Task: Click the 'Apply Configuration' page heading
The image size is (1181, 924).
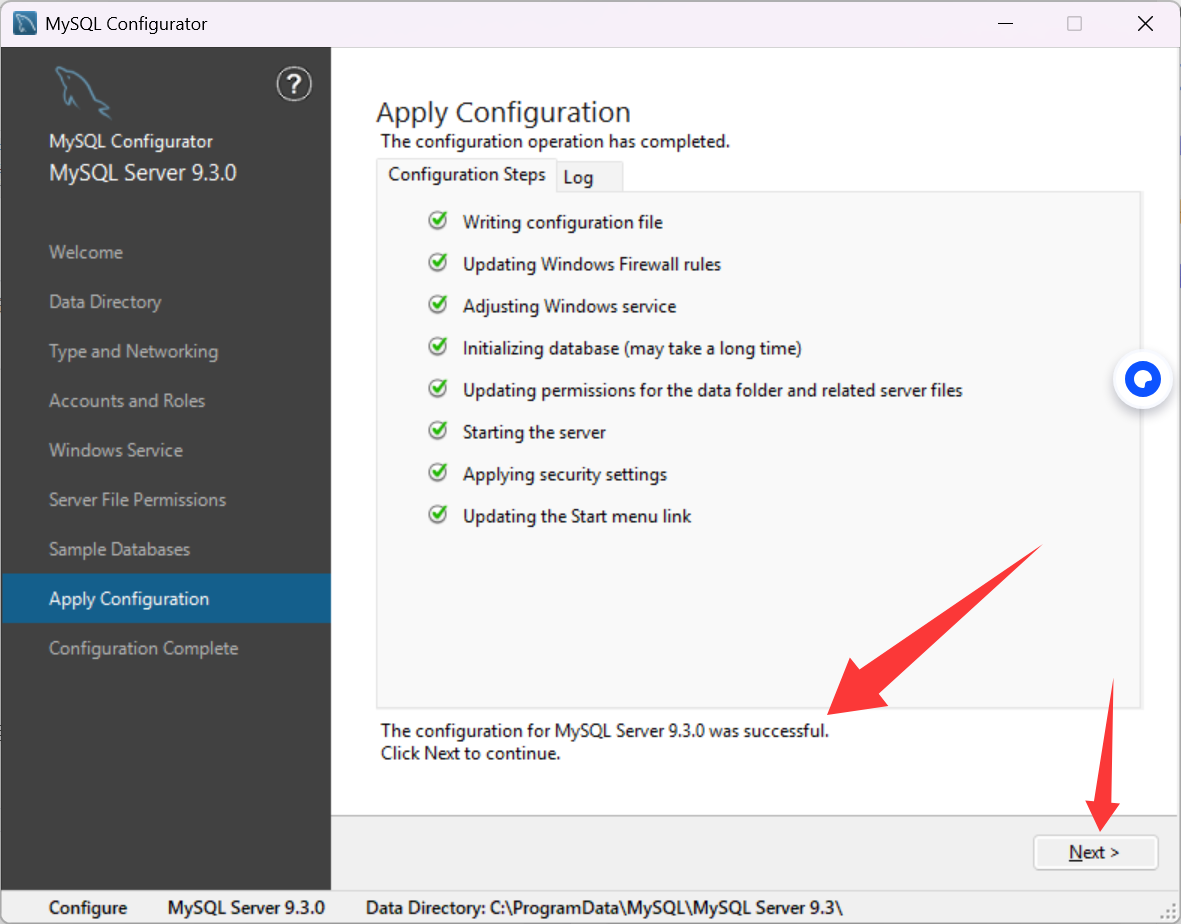Action: coord(503,113)
